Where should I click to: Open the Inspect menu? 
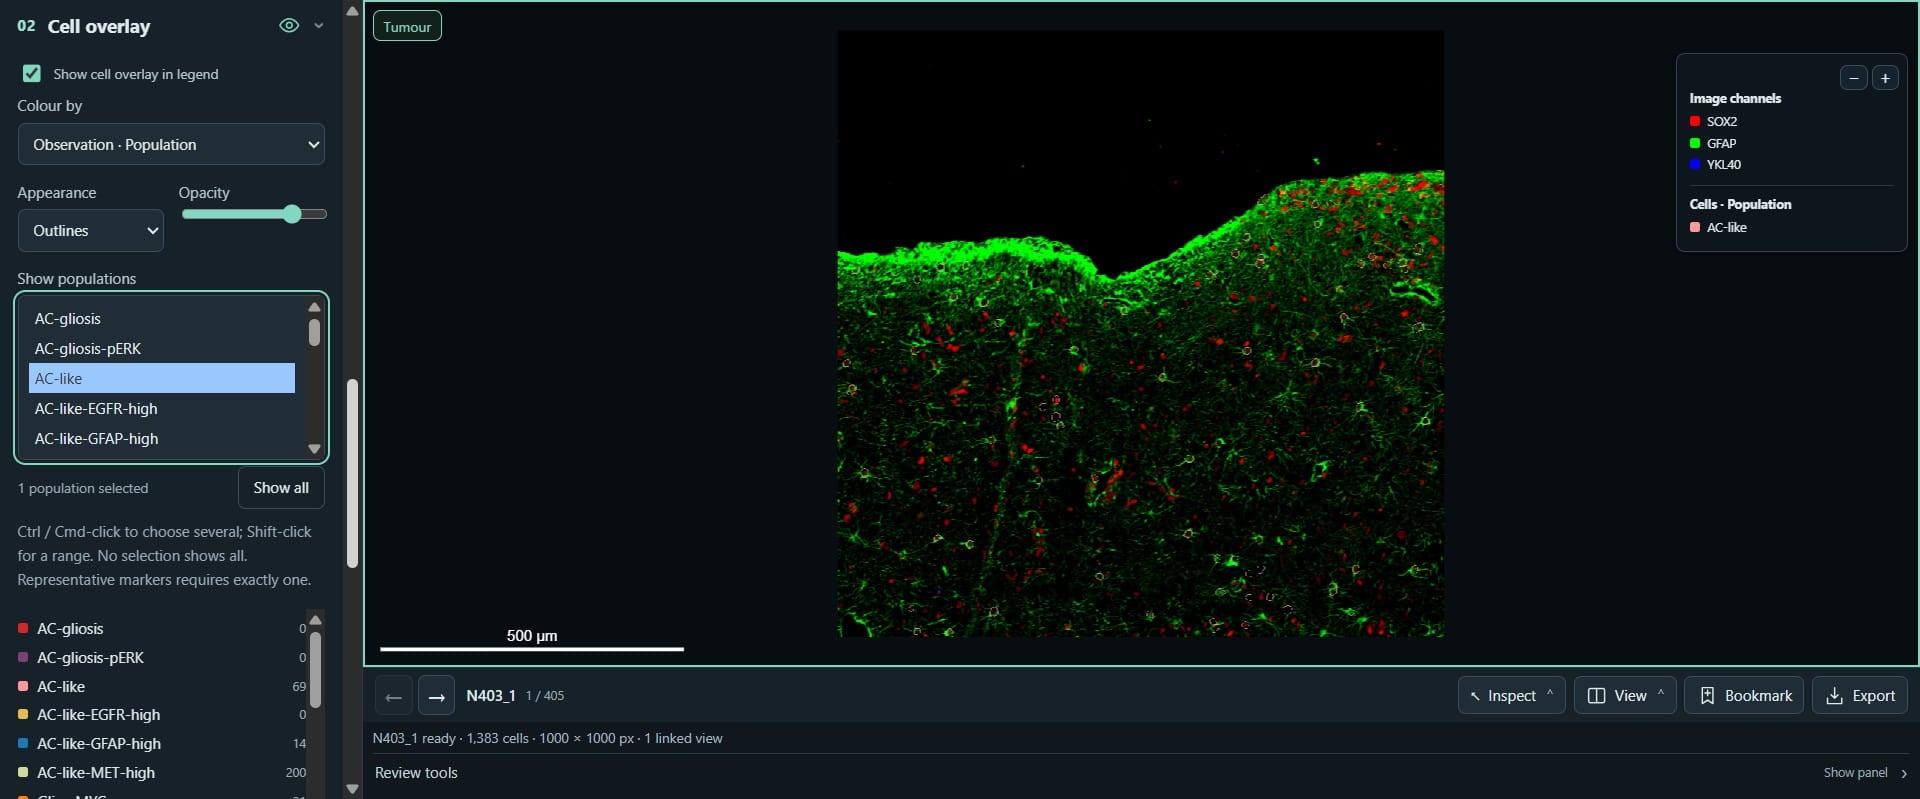coord(1511,695)
